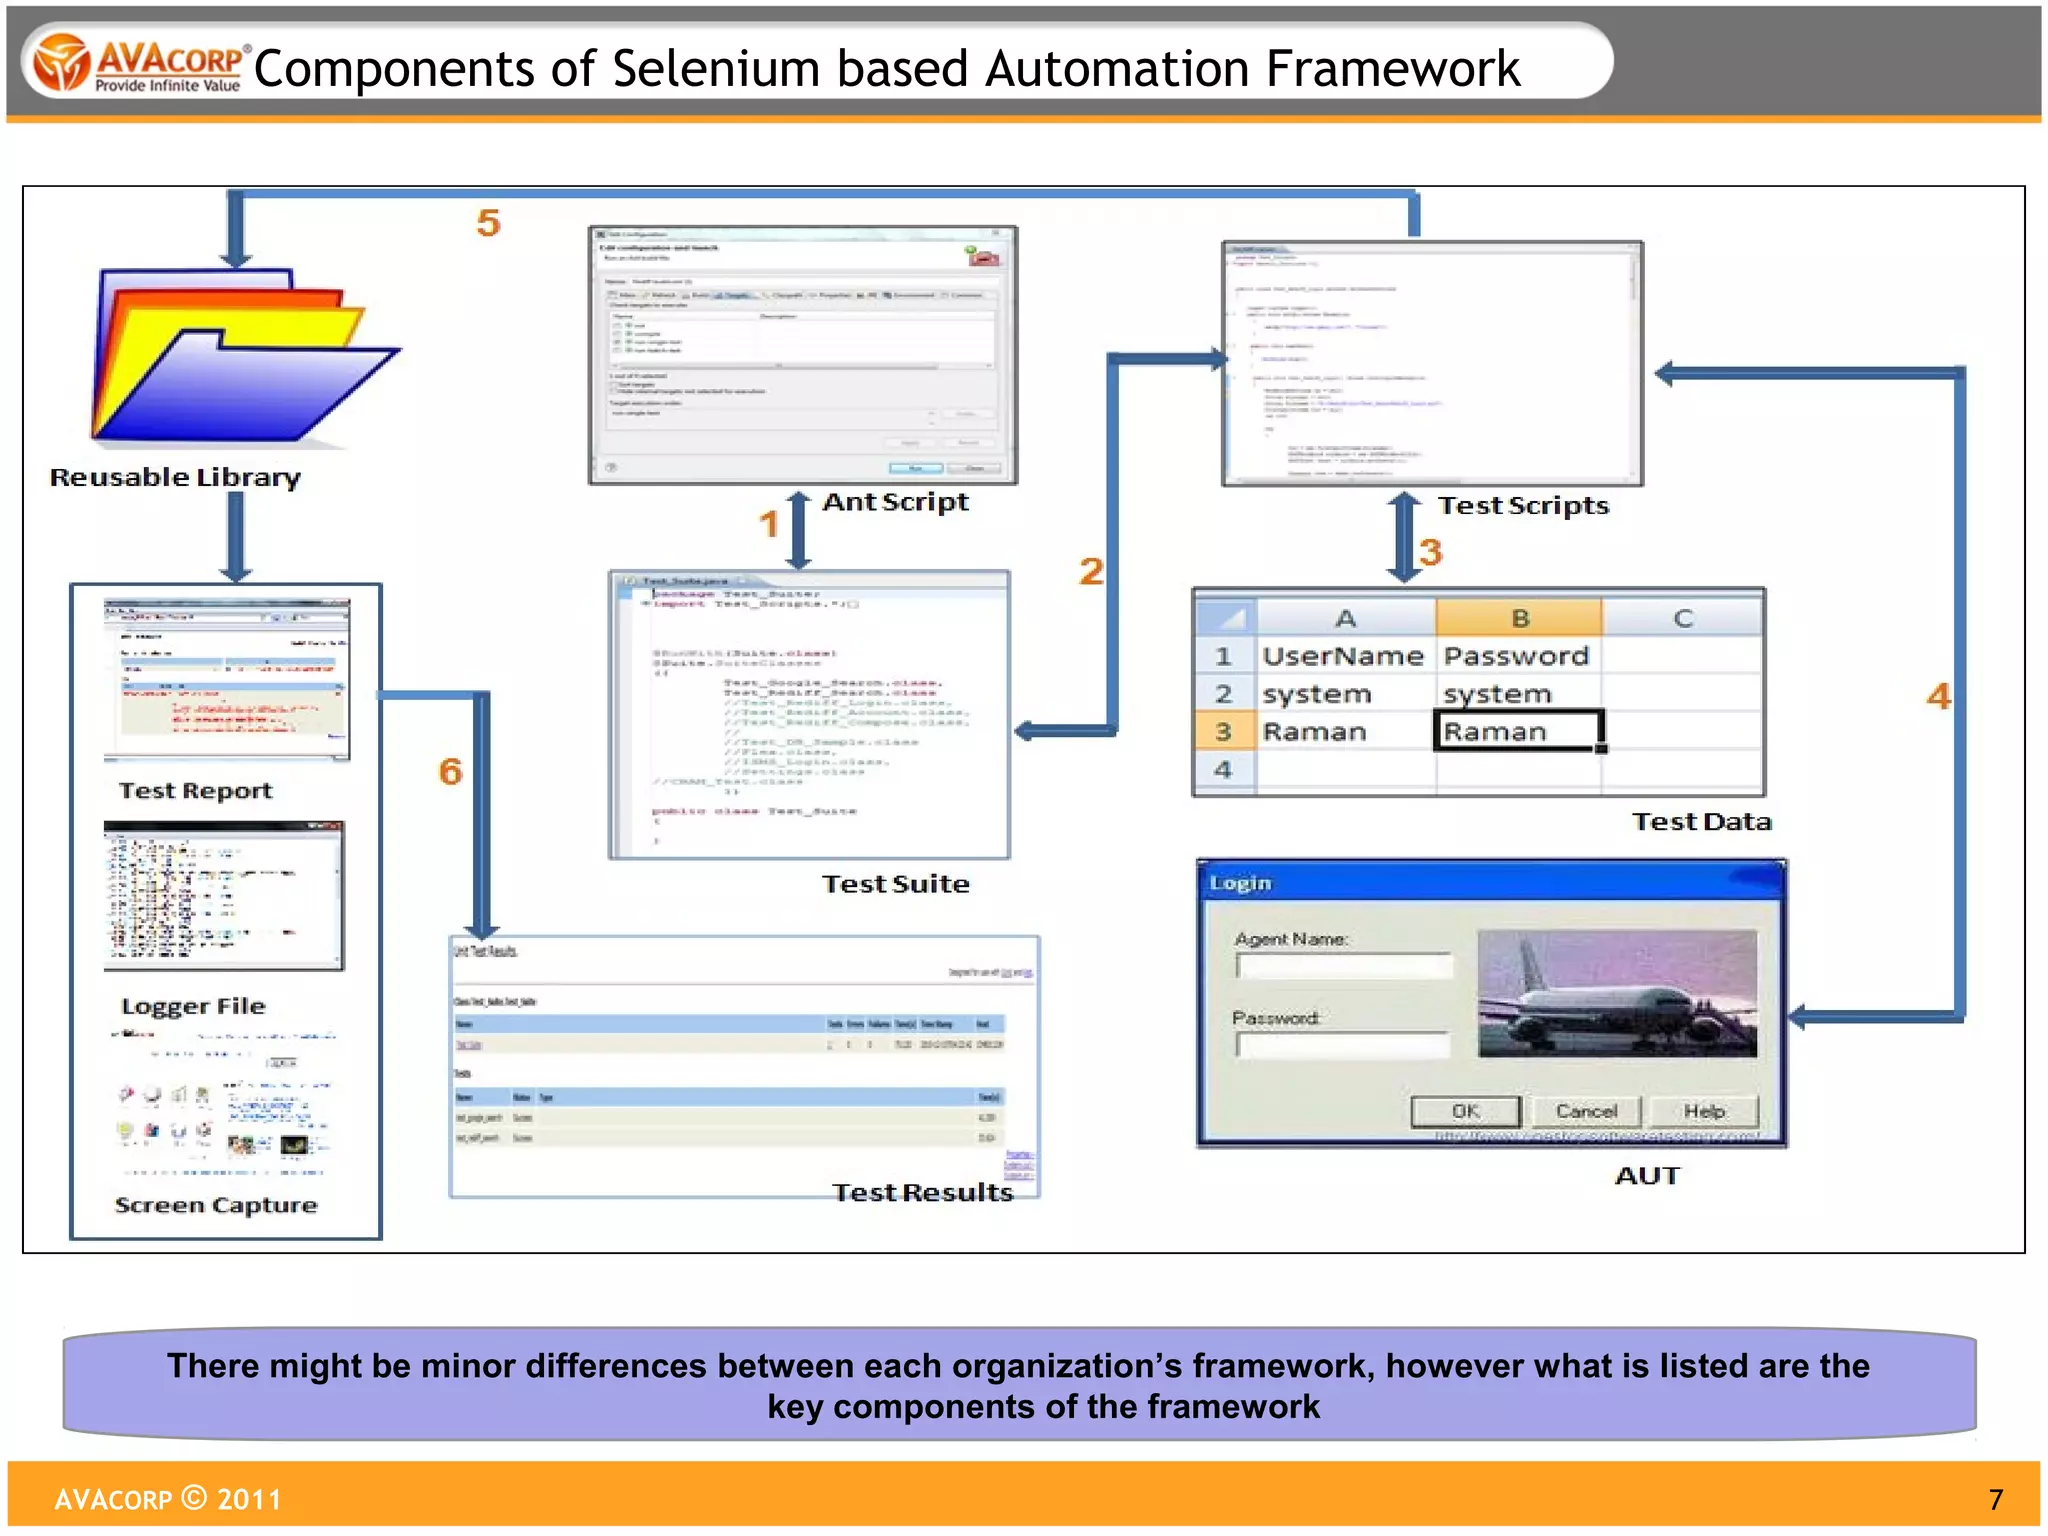The height and width of the screenshot is (1536, 2048).
Task: Select the 'system' cell in column B
Action: 1519,694
